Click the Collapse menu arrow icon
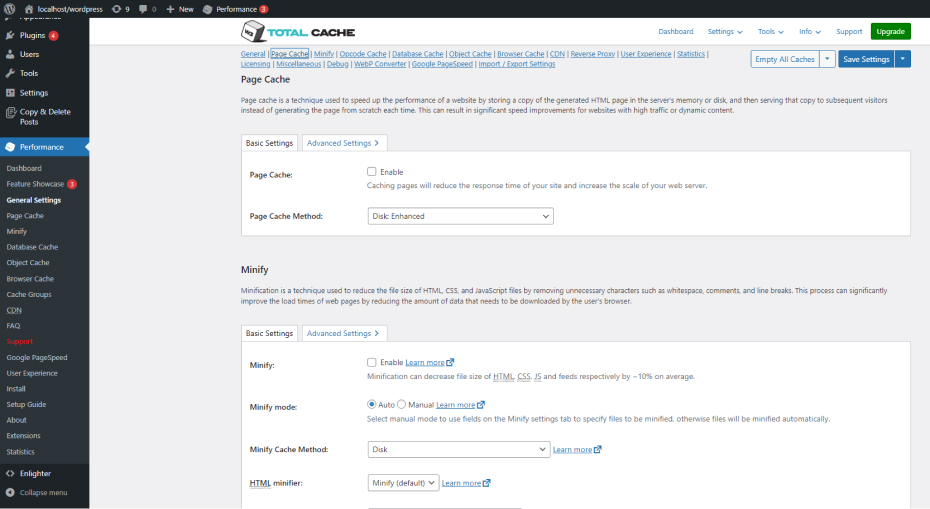Screen dimensions: 930x509 tap(10, 492)
